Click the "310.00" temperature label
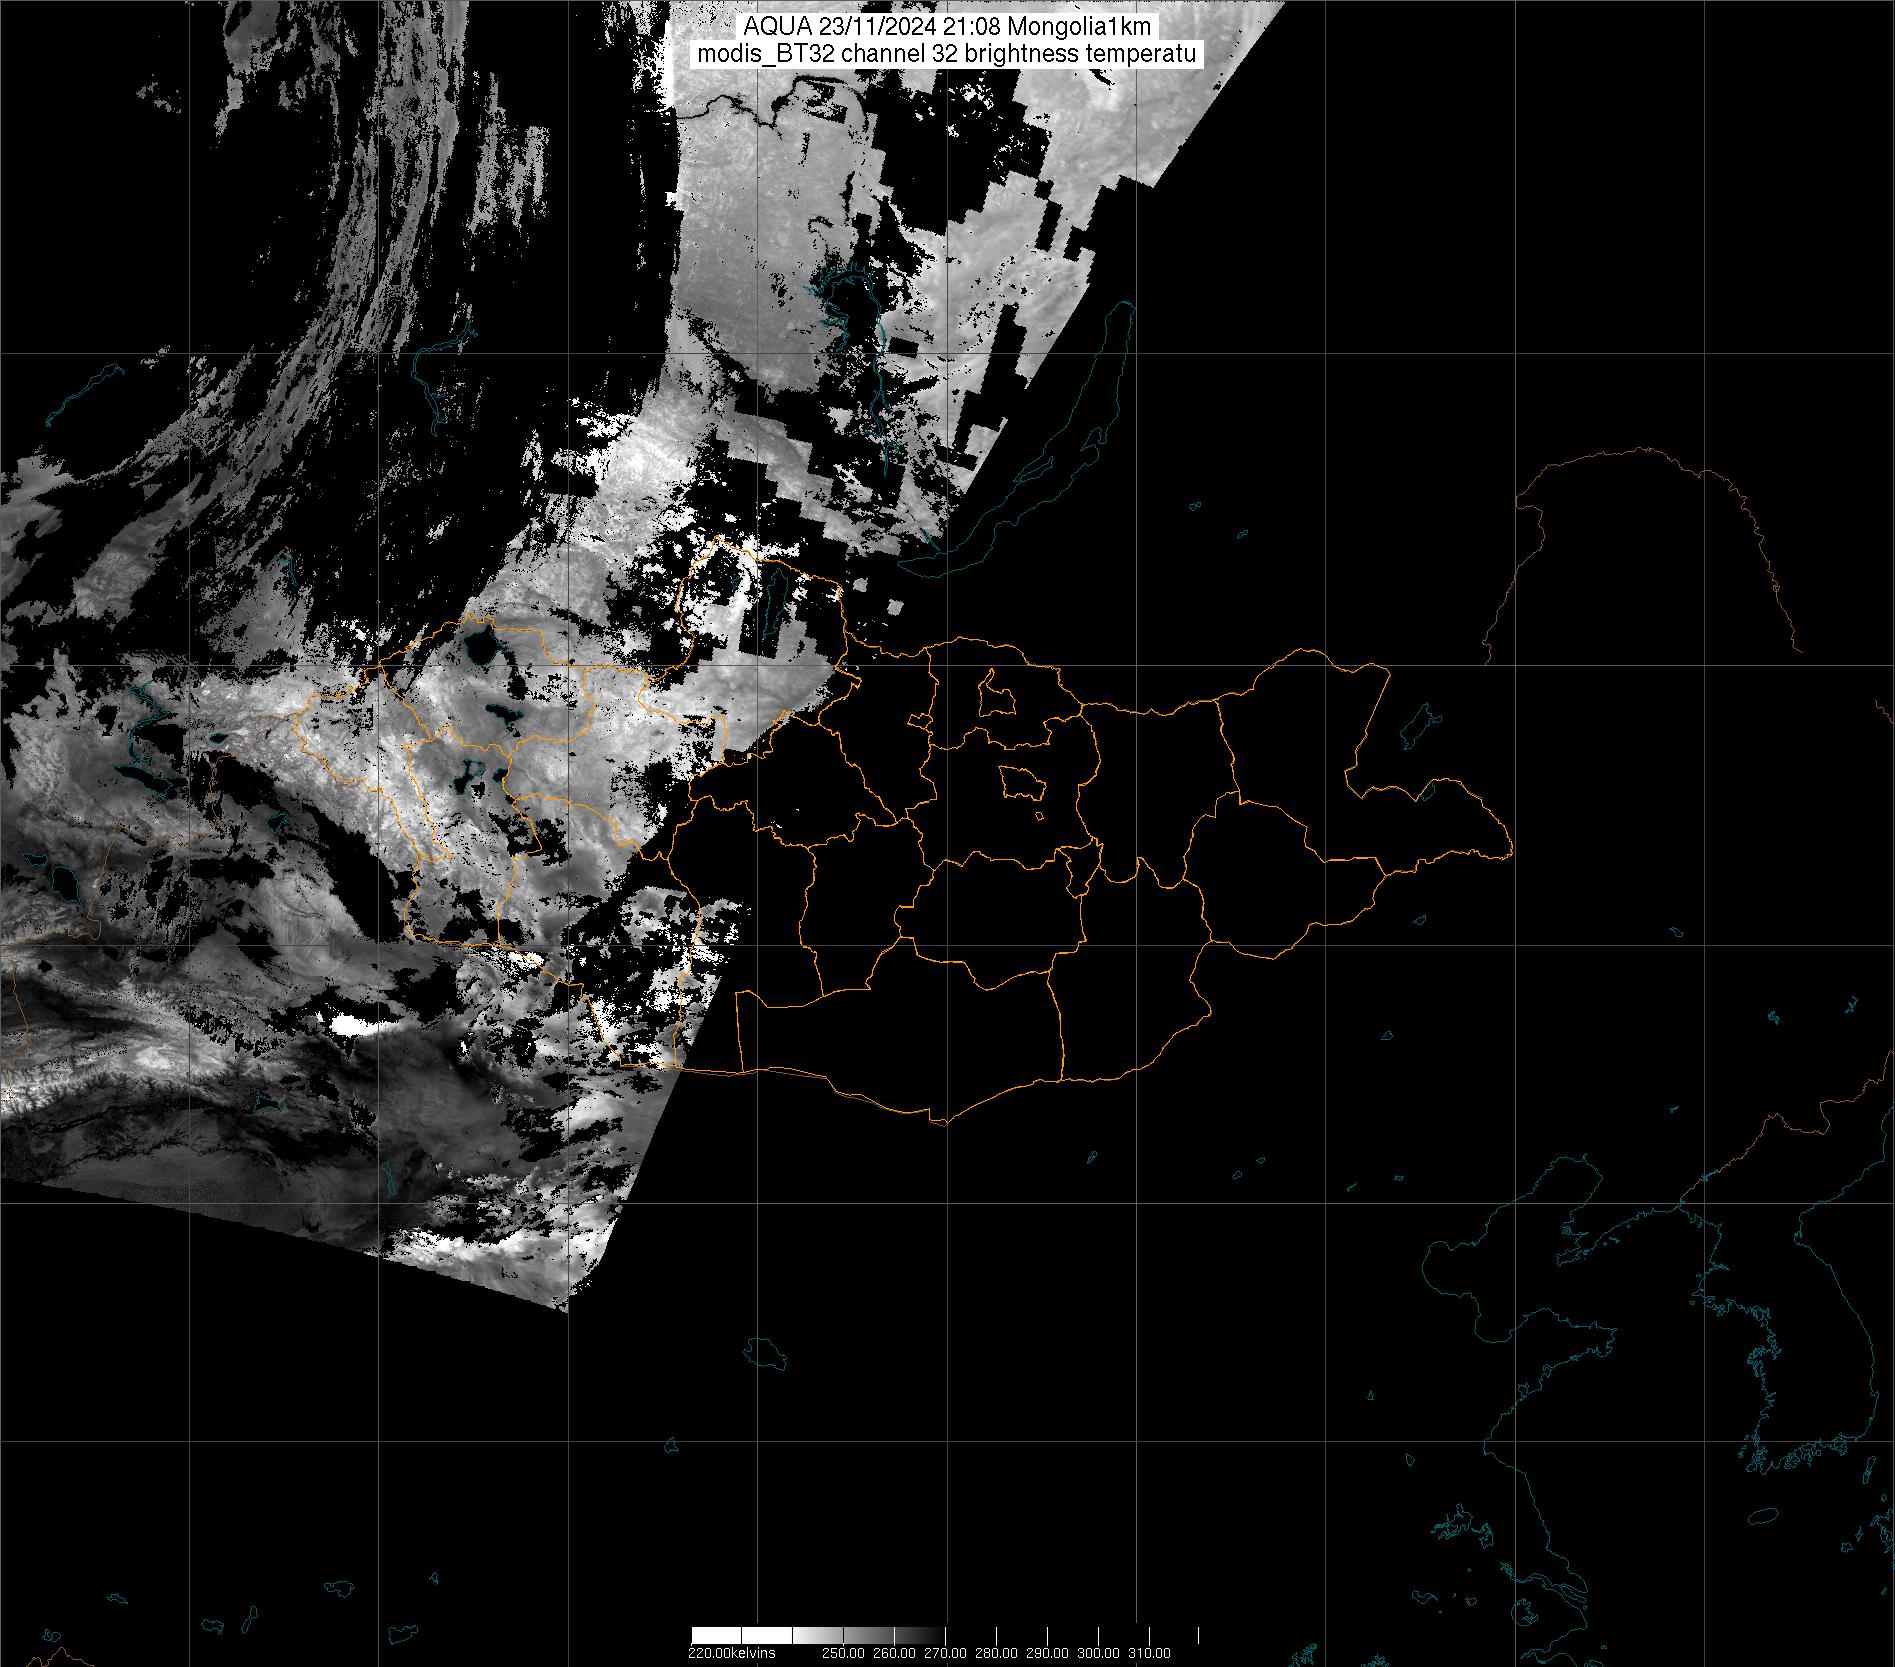This screenshot has height=1667, width=1895. [1150, 1653]
